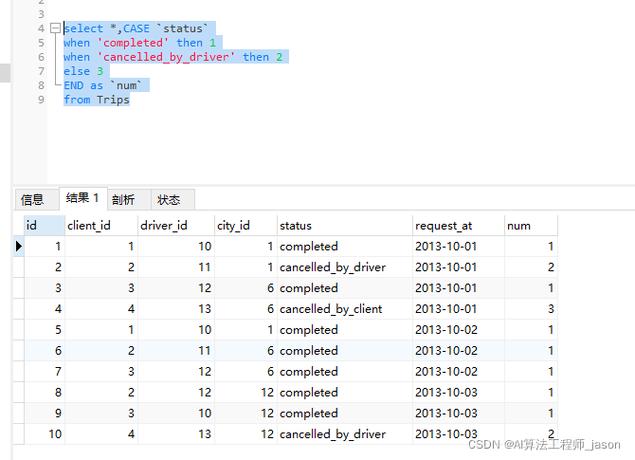Switch to the 结果 1 tab
Screen dimensions: 635x460
click(83, 198)
